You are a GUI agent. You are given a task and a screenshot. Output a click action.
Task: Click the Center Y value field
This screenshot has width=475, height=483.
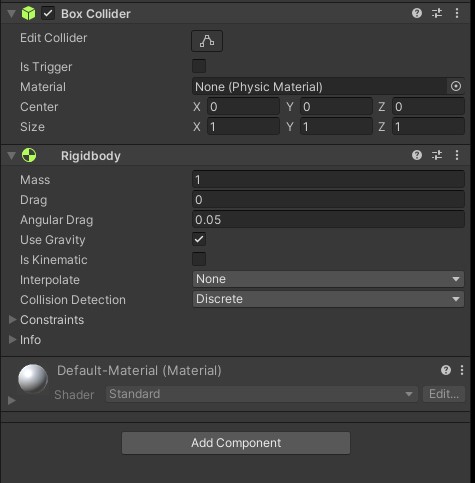pos(336,107)
